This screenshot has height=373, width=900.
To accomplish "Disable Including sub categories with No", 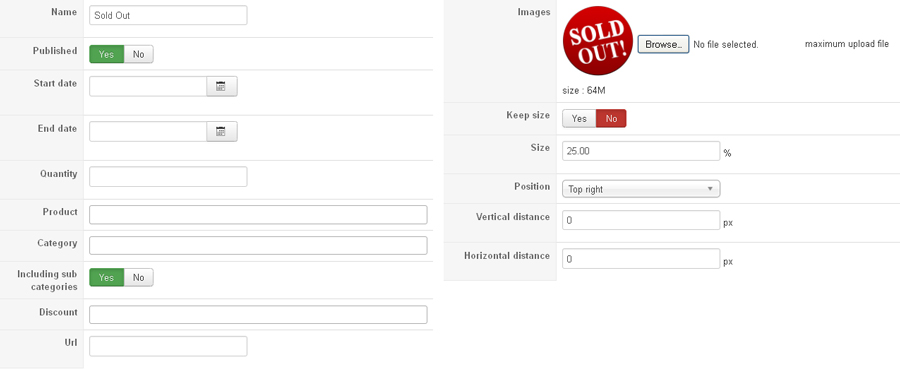I will [x=139, y=277].
